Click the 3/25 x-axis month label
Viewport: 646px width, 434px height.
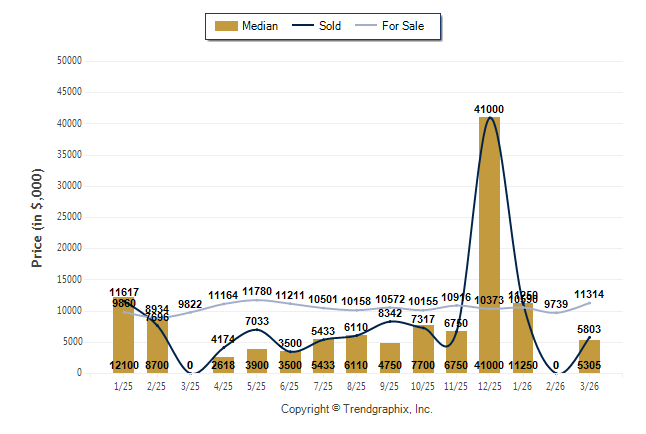(x=190, y=387)
